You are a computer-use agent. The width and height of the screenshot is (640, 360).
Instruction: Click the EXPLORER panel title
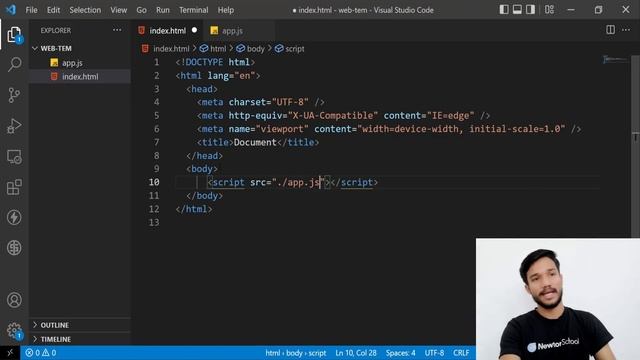pyautogui.click(x=56, y=30)
